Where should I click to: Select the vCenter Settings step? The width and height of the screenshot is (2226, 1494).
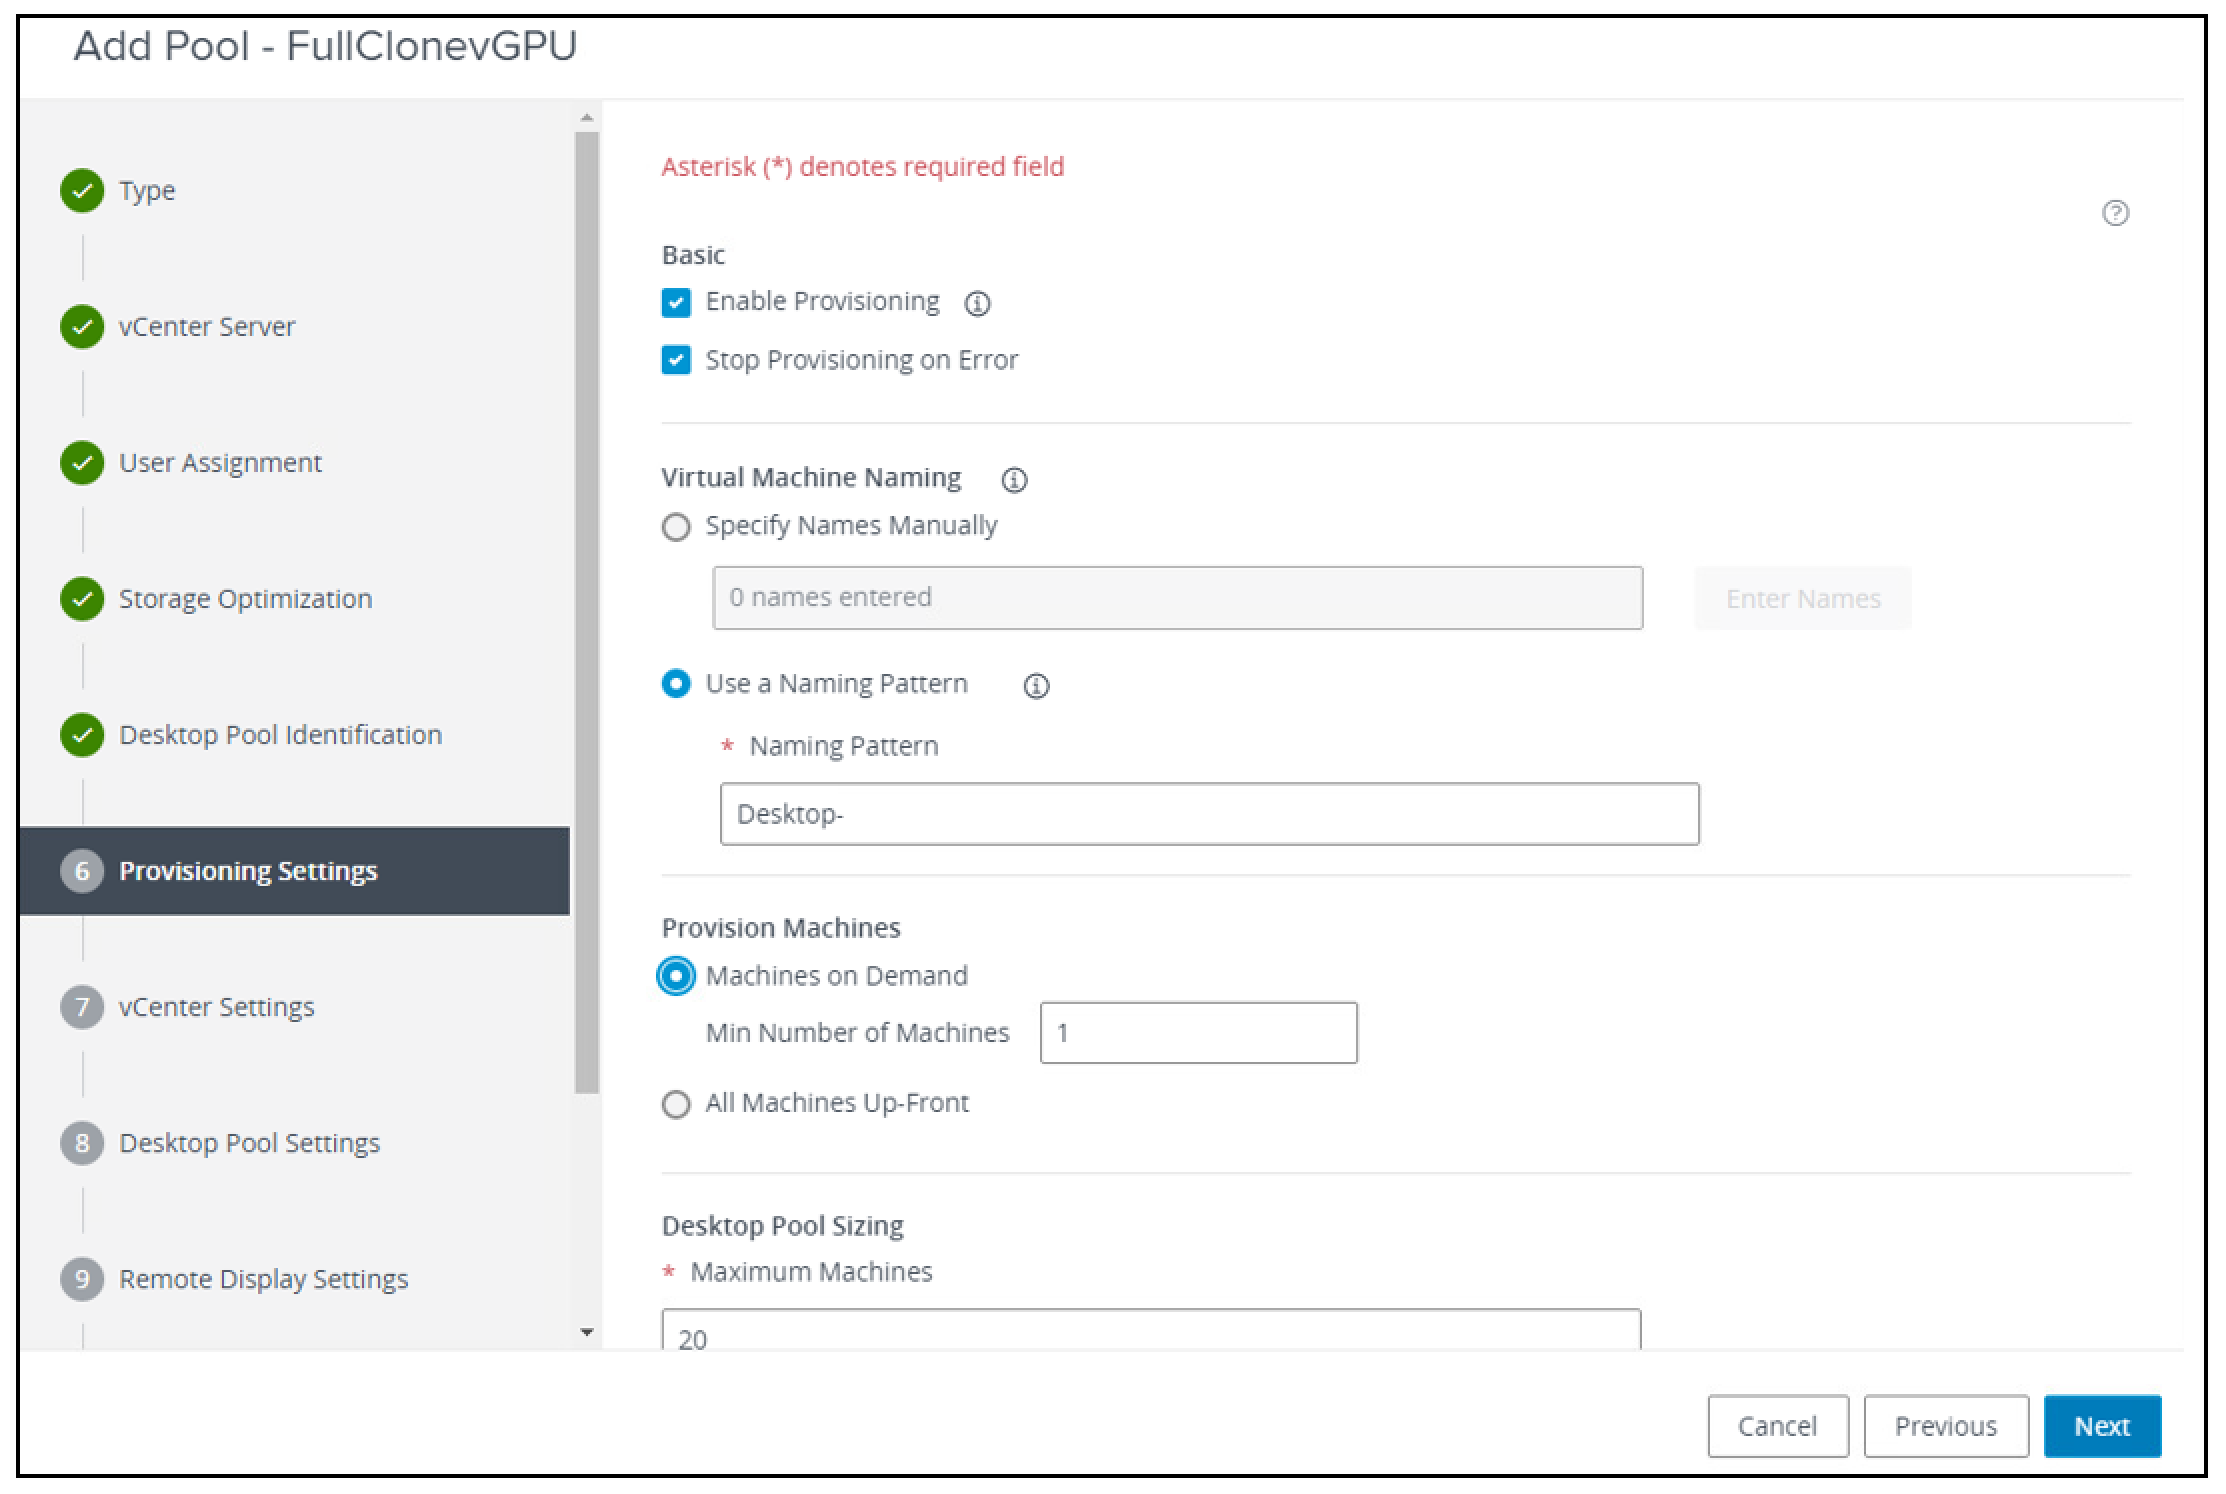click(x=218, y=1007)
